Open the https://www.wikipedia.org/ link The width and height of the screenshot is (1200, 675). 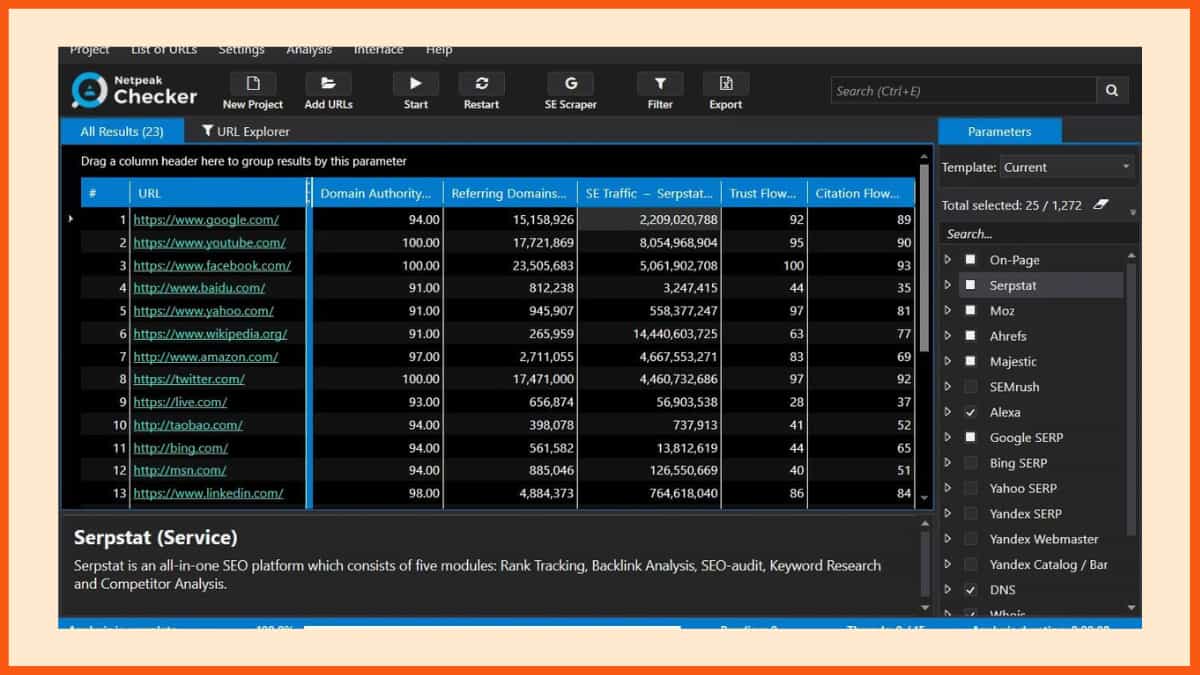(x=210, y=334)
